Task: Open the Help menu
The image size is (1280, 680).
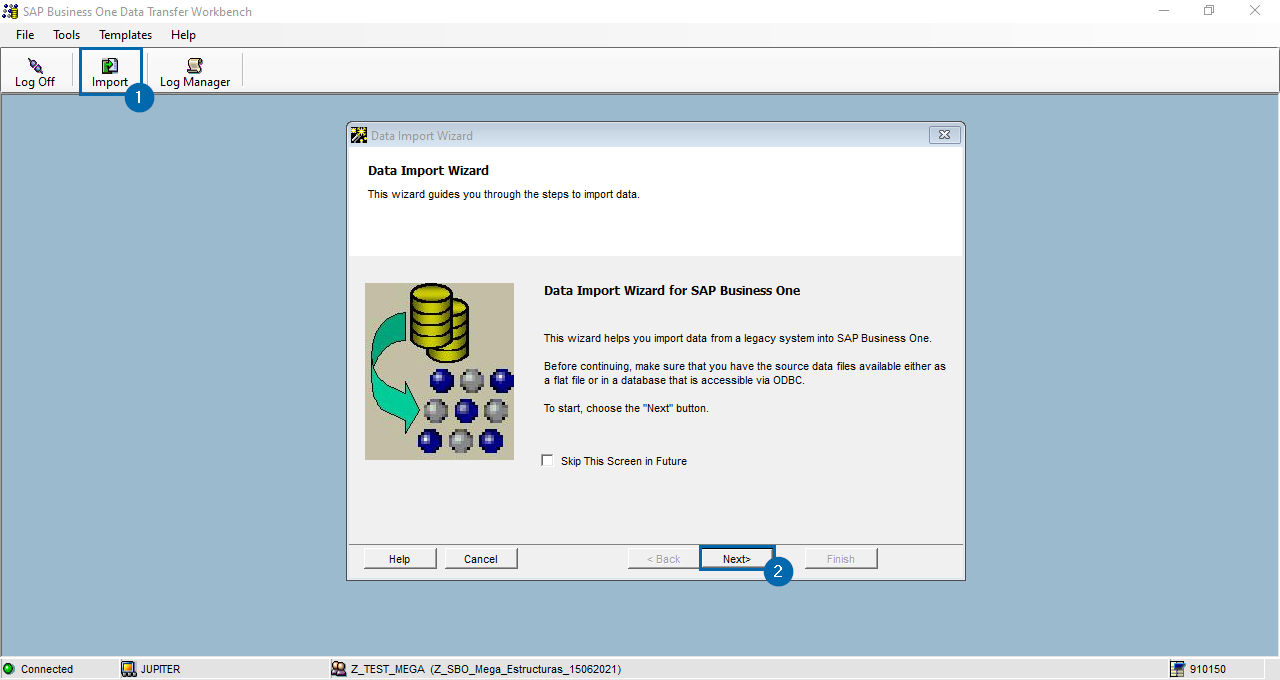Action: pyautogui.click(x=183, y=35)
